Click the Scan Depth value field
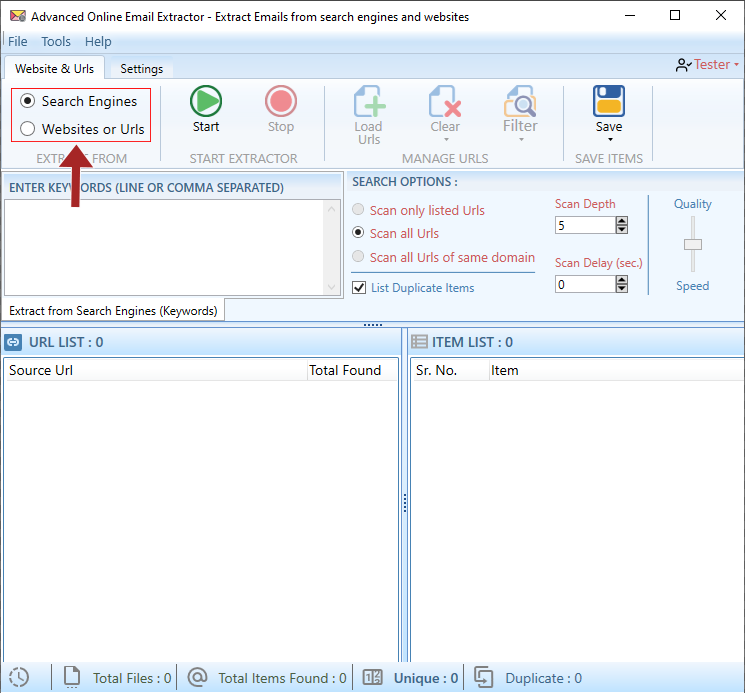 click(x=585, y=225)
